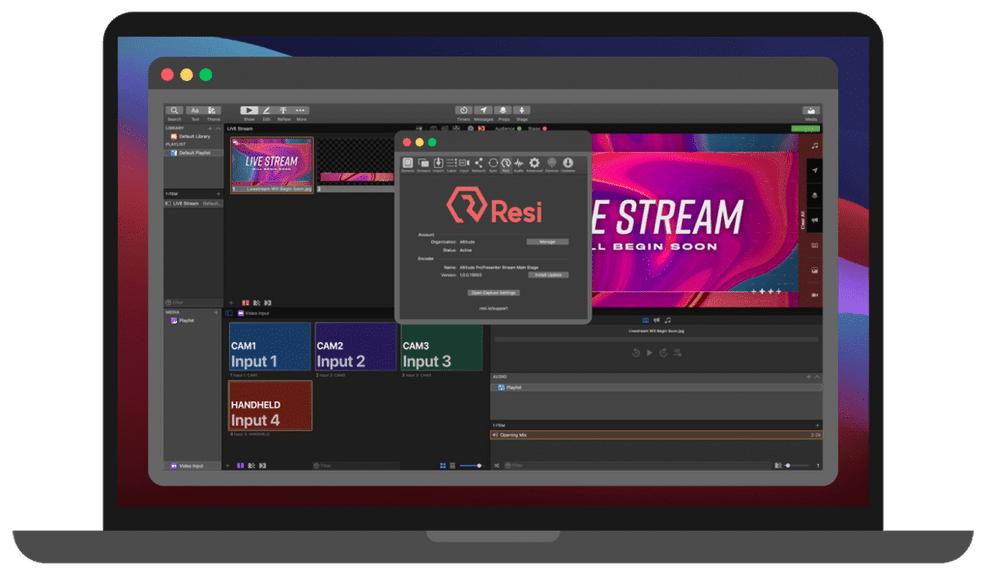
Task: Open the More toolbar menu
Action: point(301,111)
